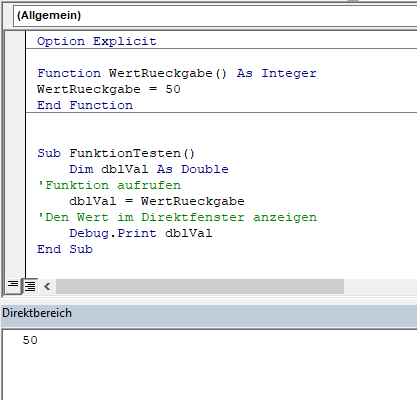Click margin indicator bar beside 'Sub FunktionTesten()'
This screenshot has height=400, width=417.
[15, 153]
